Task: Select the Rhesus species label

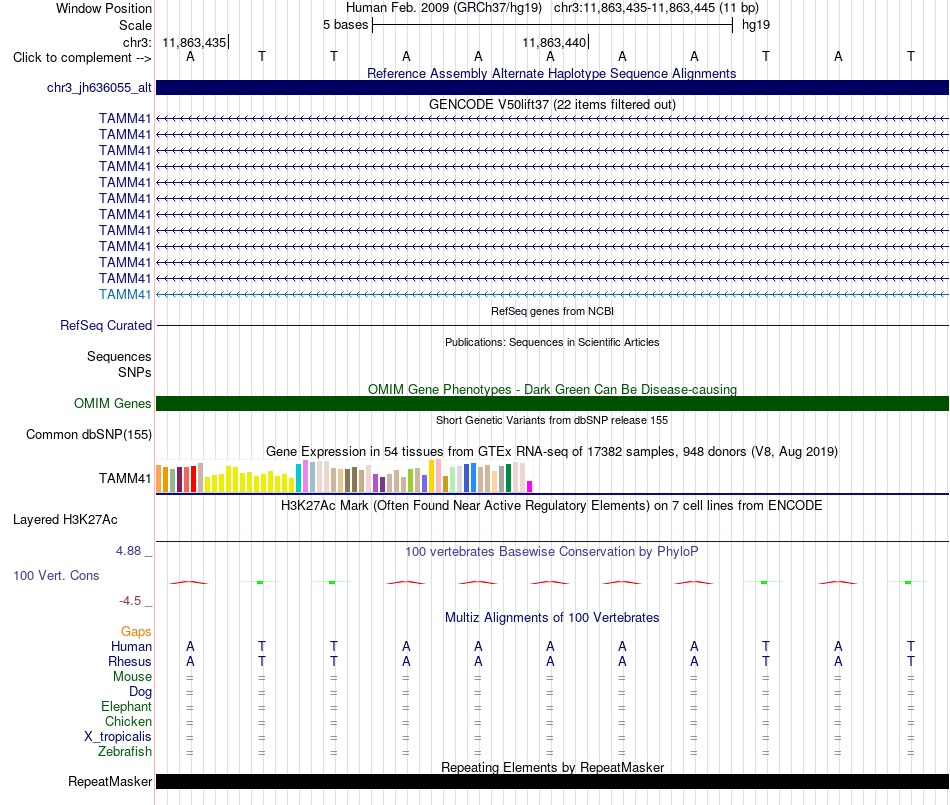Action: (130, 661)
